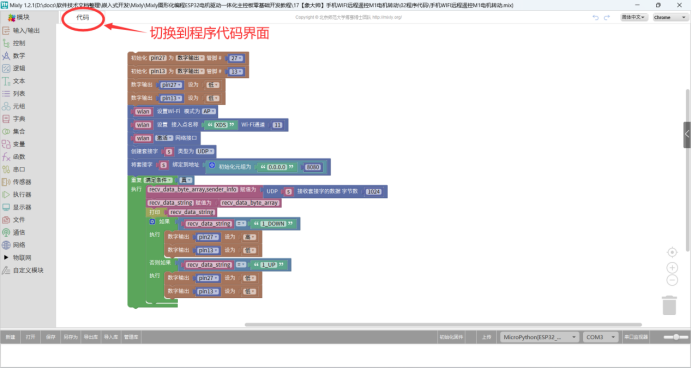Image resolution: width=692 pixels, height=368 pixels.
Task: Click the 打开 open file button
Action: [x=30, y=337]
